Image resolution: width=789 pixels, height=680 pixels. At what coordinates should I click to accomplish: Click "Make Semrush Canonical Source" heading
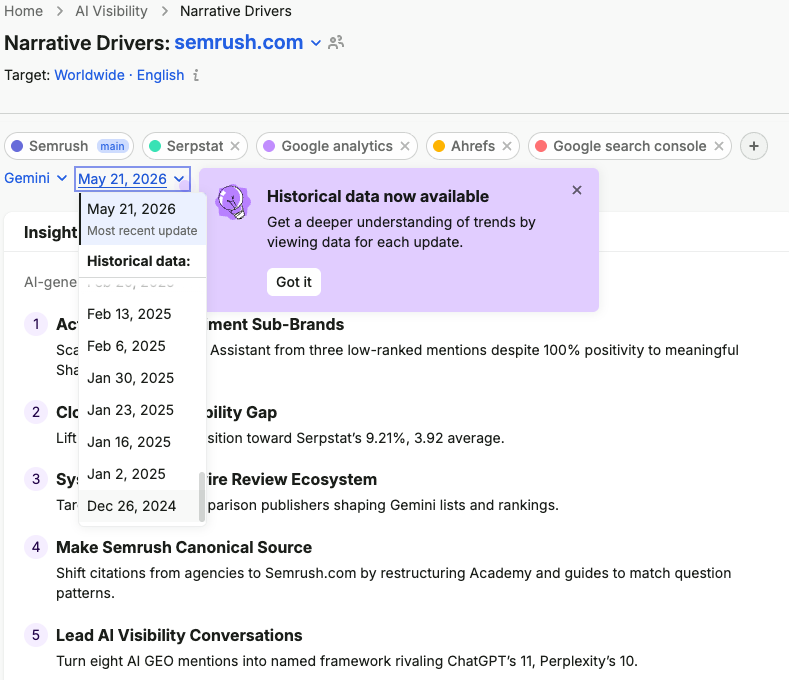tap(184, 547)
